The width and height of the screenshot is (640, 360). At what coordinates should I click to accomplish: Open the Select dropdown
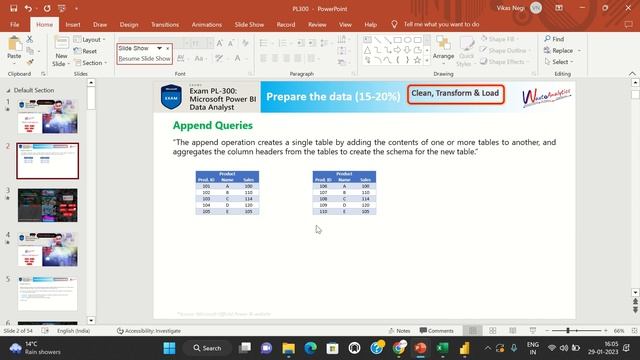coord(559,62)
